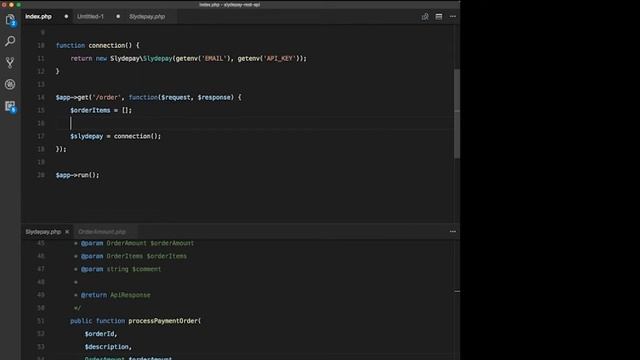640x360 pixels.
Task: Click on 'Slydepay\Slydepay' in the return statement
Action: [141, 58]
